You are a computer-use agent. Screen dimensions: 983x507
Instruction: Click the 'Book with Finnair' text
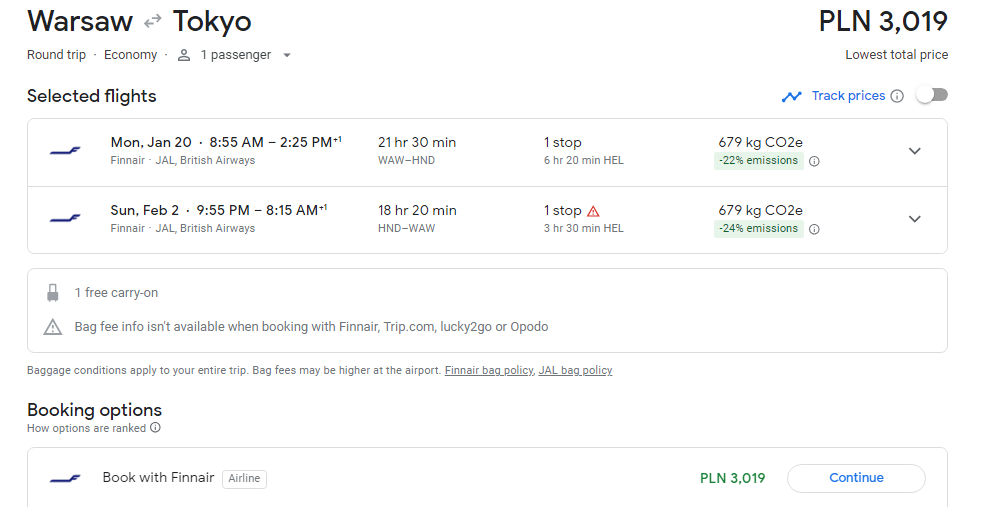[159, 478]
